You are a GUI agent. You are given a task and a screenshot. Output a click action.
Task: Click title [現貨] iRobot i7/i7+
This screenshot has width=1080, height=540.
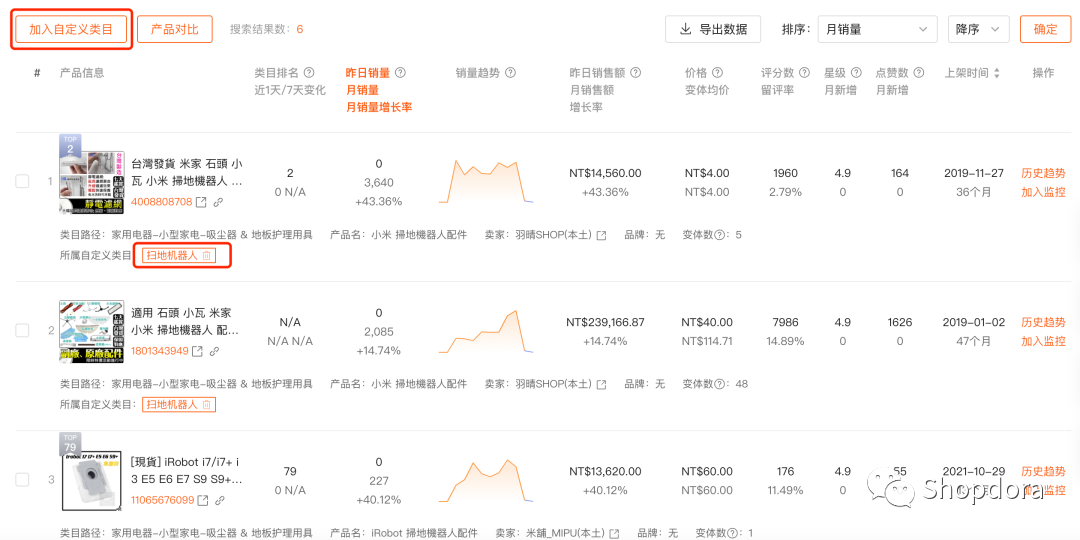(x=187, y=471)
